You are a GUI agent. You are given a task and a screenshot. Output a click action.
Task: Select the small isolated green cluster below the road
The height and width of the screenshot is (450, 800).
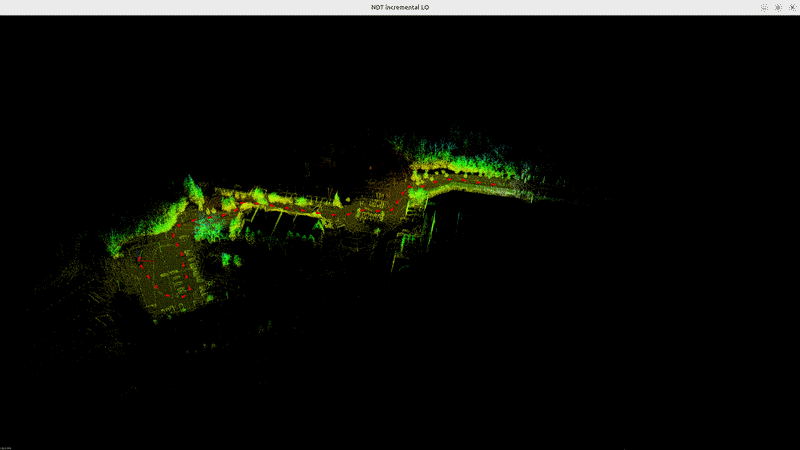point(228,260)
